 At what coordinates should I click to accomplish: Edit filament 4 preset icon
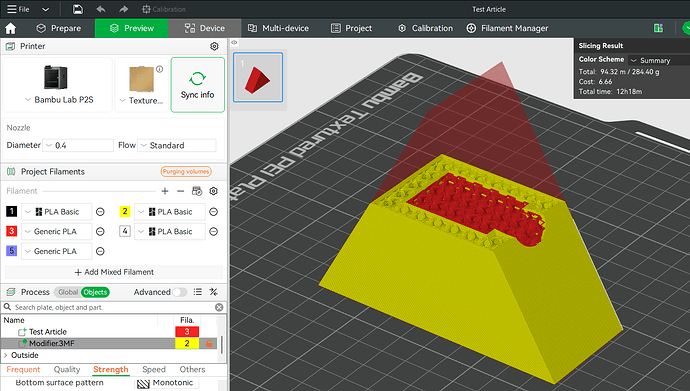point(213,231)
